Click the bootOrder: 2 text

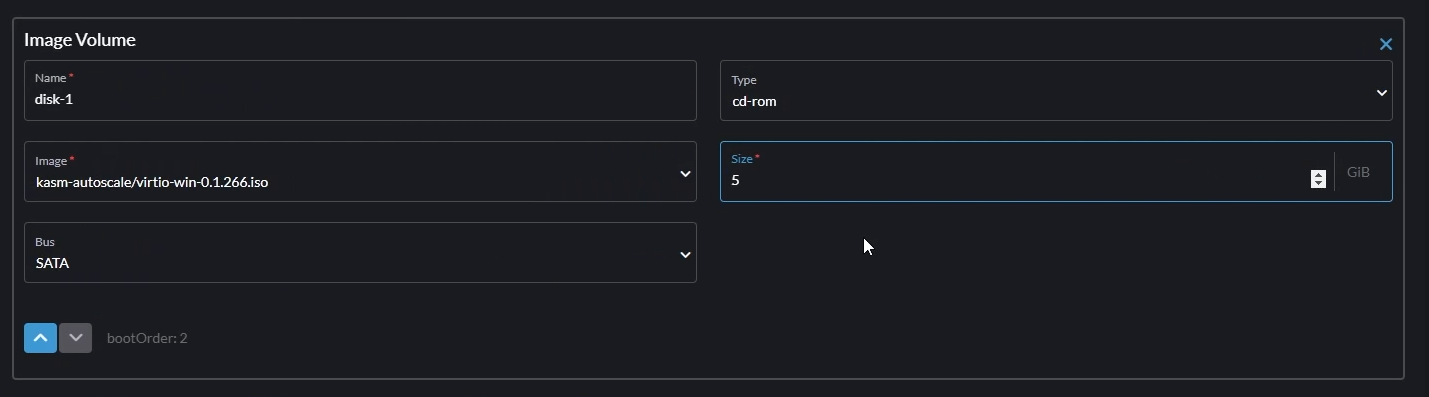pos(147,338)
